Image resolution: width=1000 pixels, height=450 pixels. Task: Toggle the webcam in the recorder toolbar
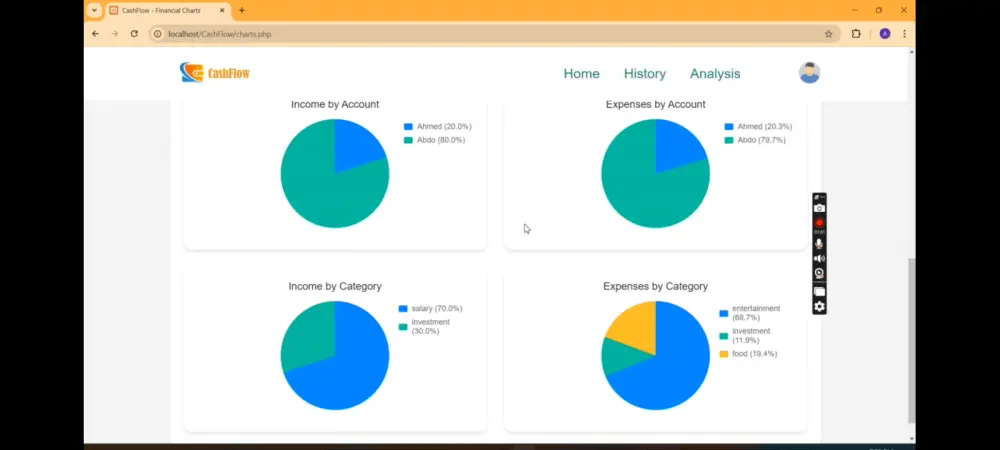tap(820, 273)
